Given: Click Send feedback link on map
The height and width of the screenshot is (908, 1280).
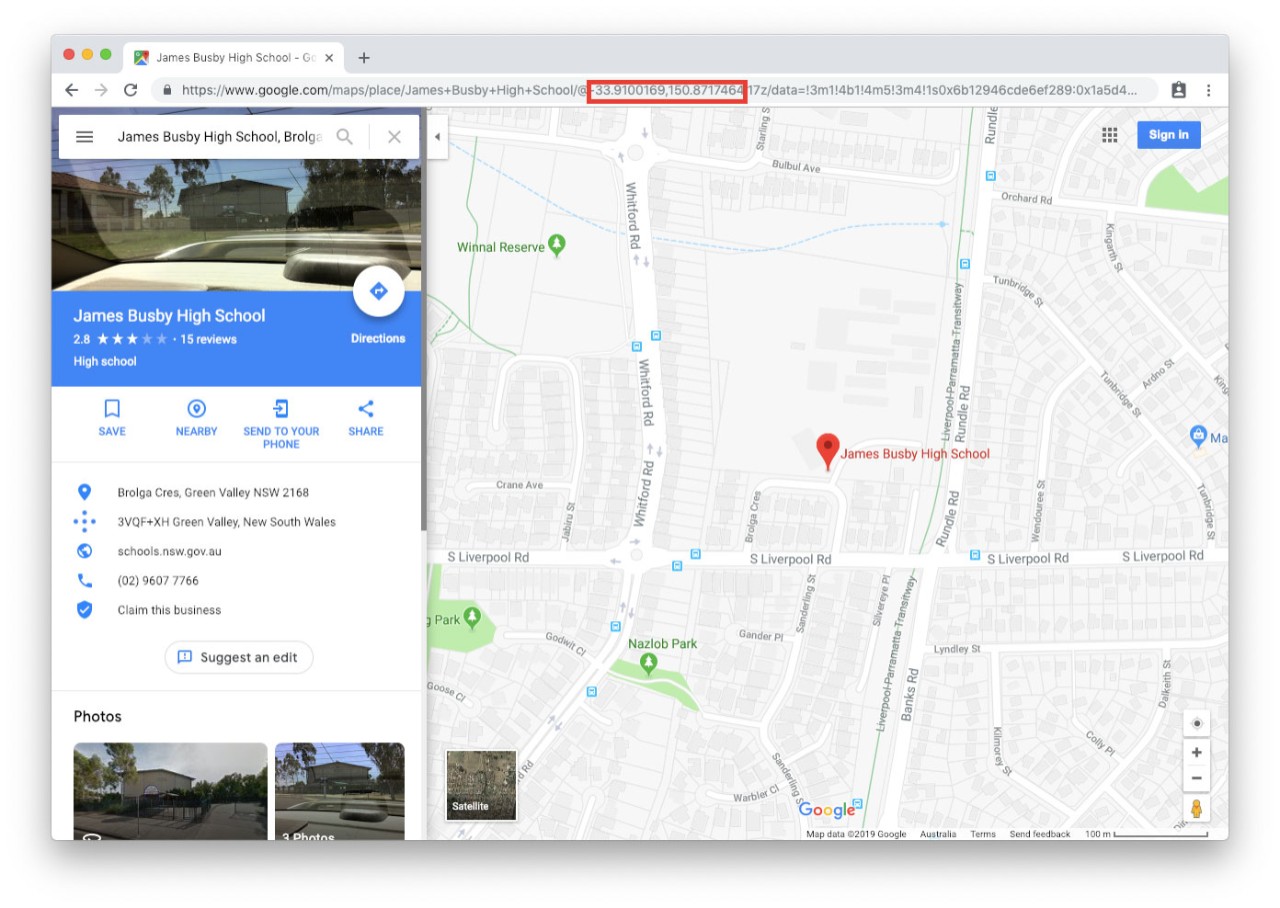Looking at the screenshot, I should click(x=1040, y=834).
